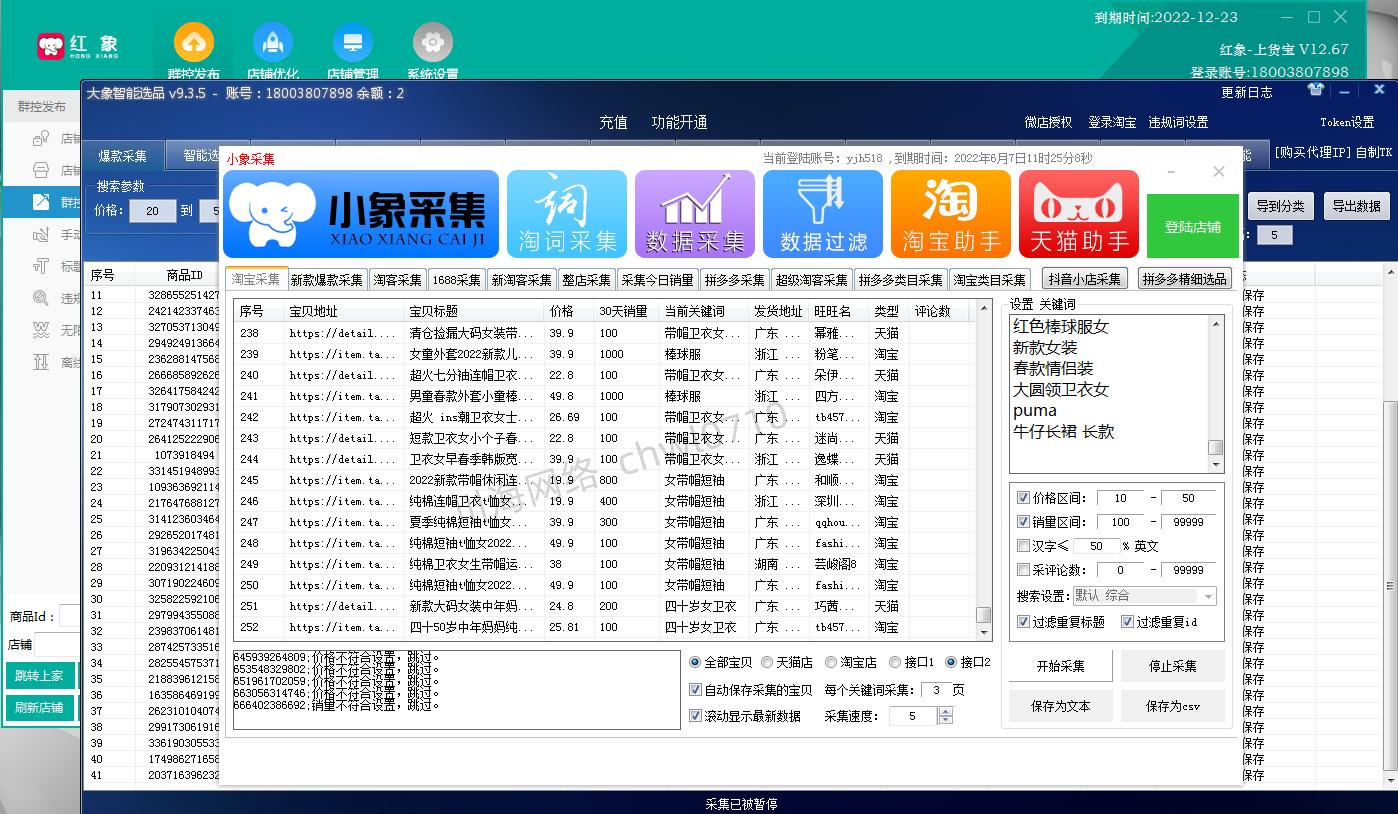Image resolution: width=1398 pixels, height=814 pixels.
Task: Increase 采集速度 with the up stepper arrow
Action: [x=944, y=710]
